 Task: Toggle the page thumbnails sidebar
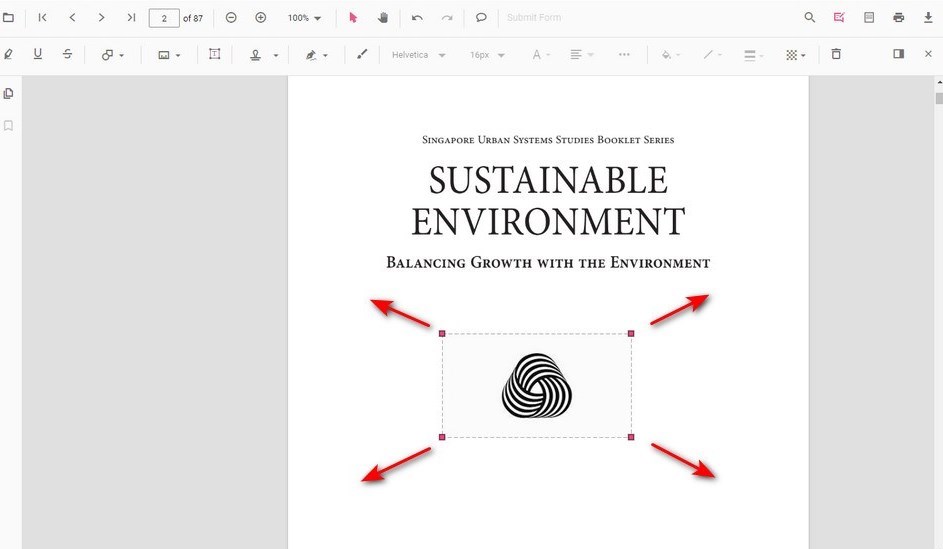[x=9, y=94]
